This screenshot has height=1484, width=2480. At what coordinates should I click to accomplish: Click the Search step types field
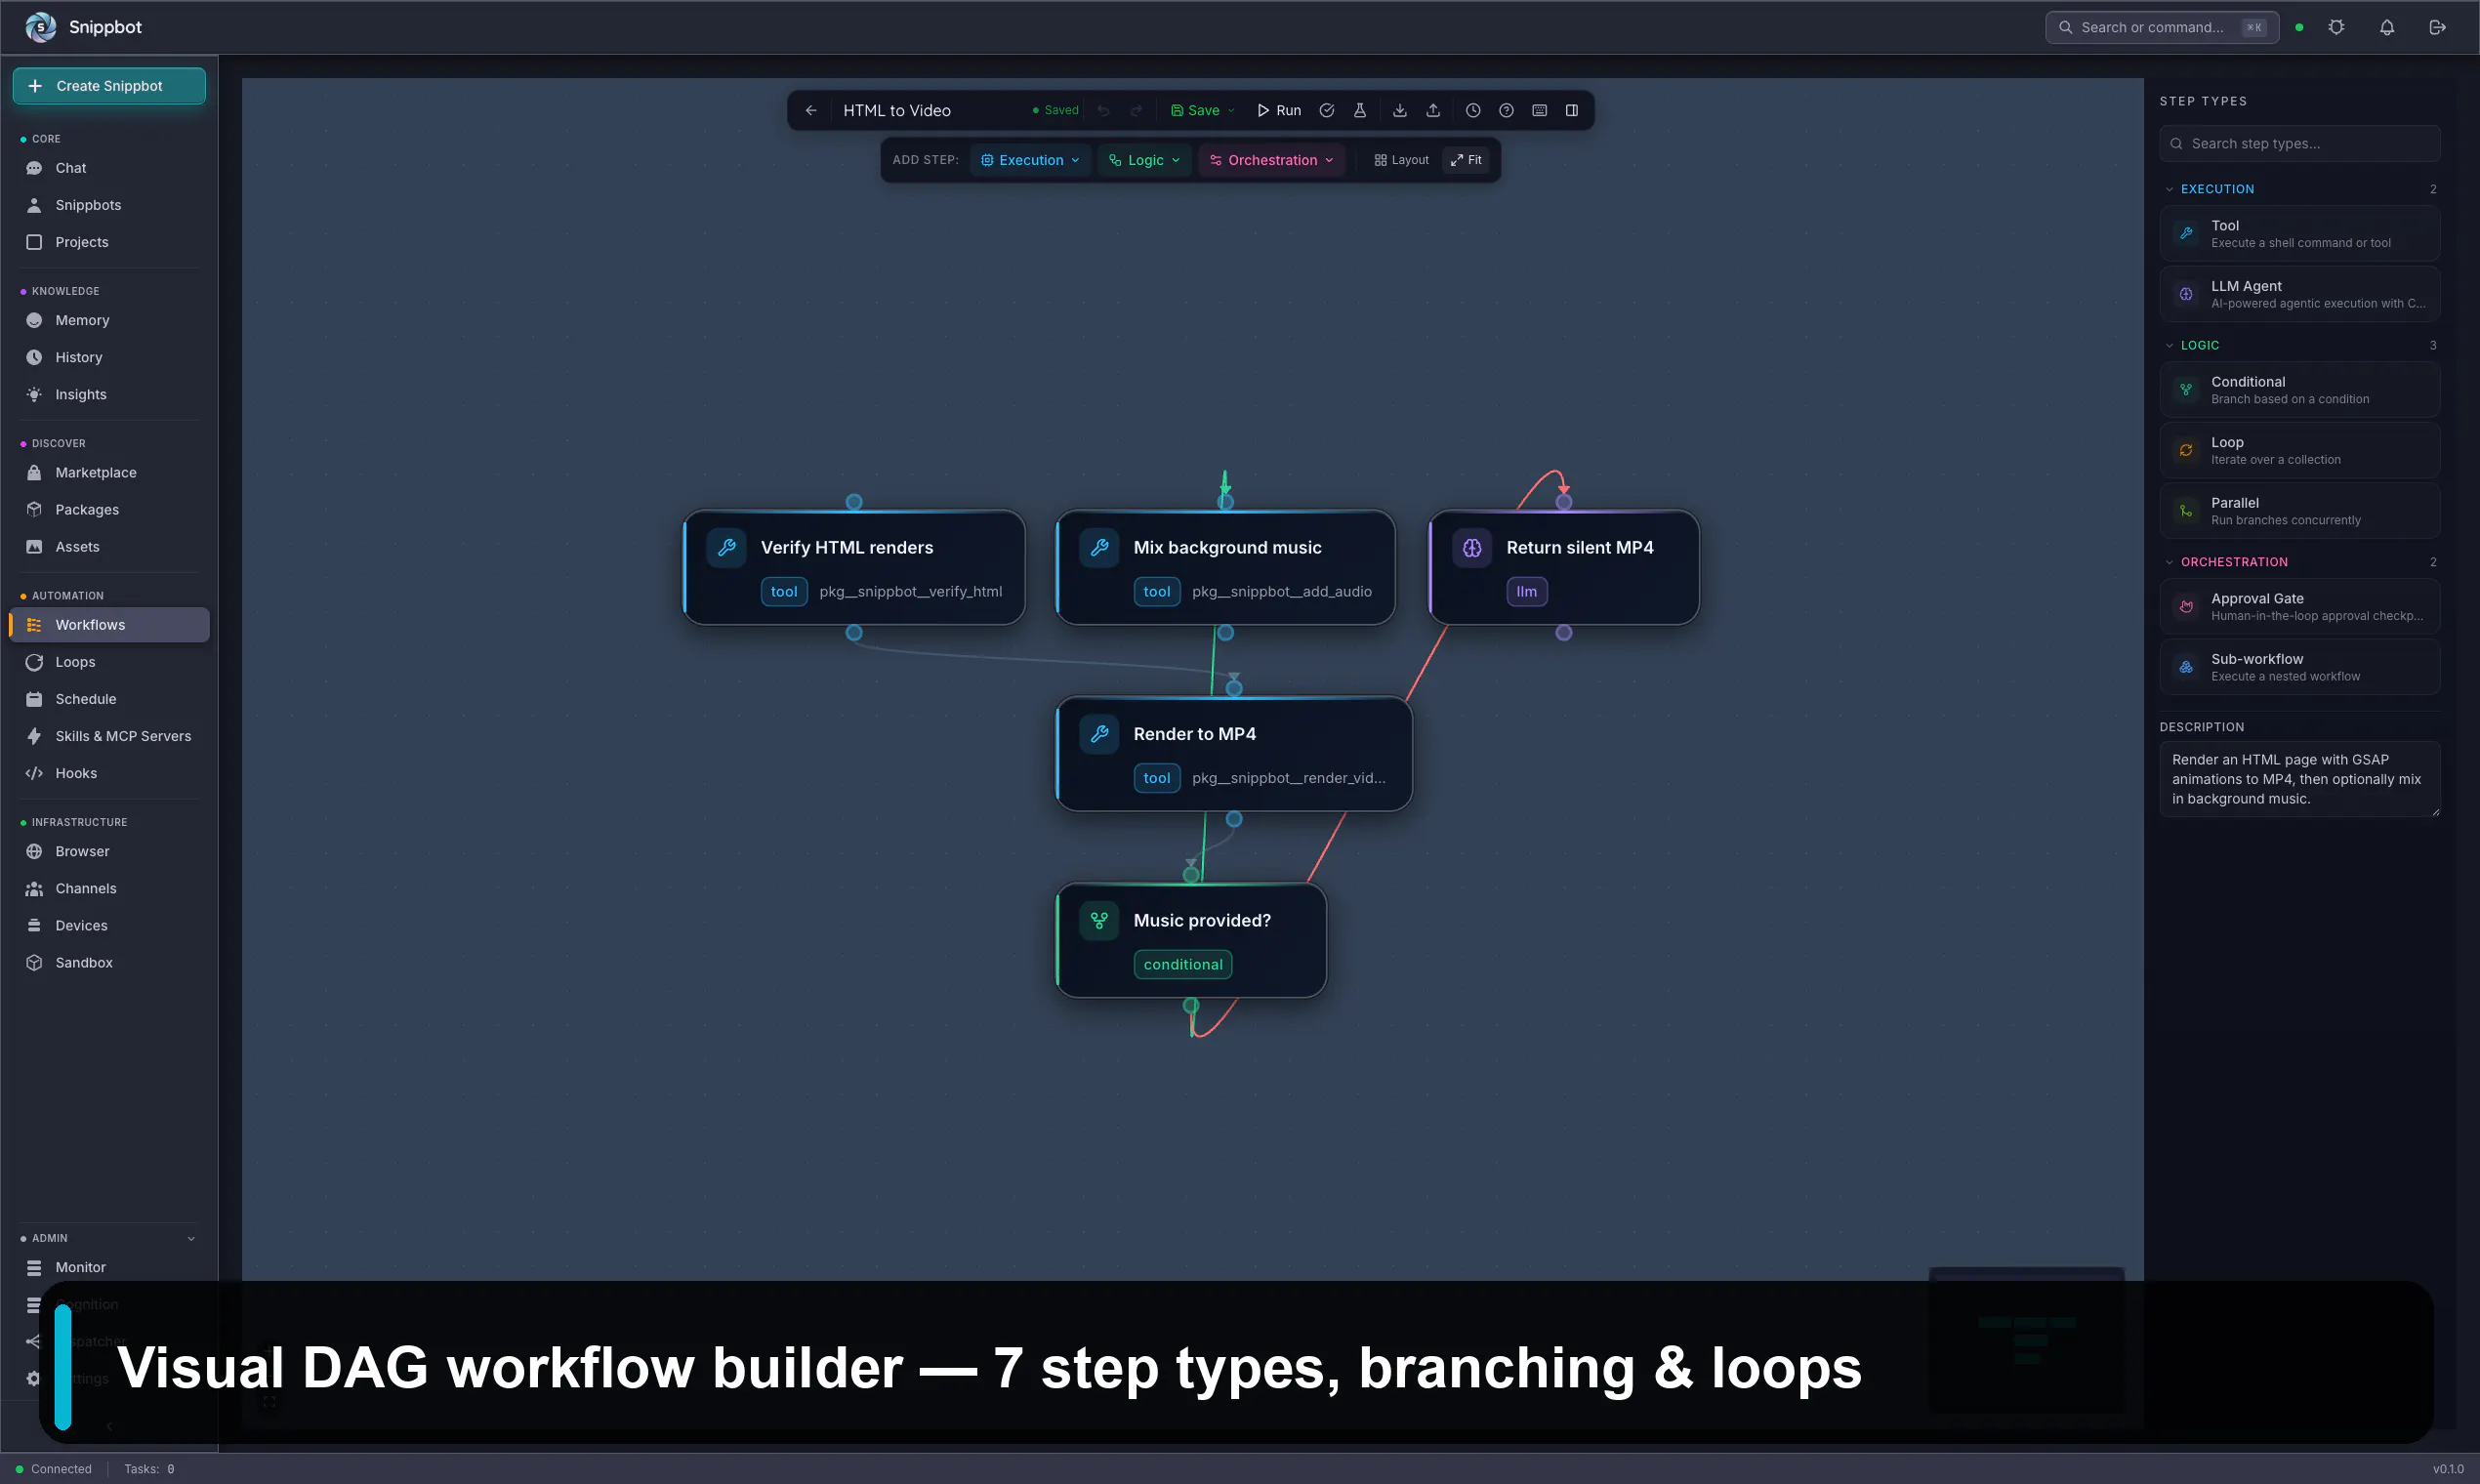click(x=2299, y=143)
